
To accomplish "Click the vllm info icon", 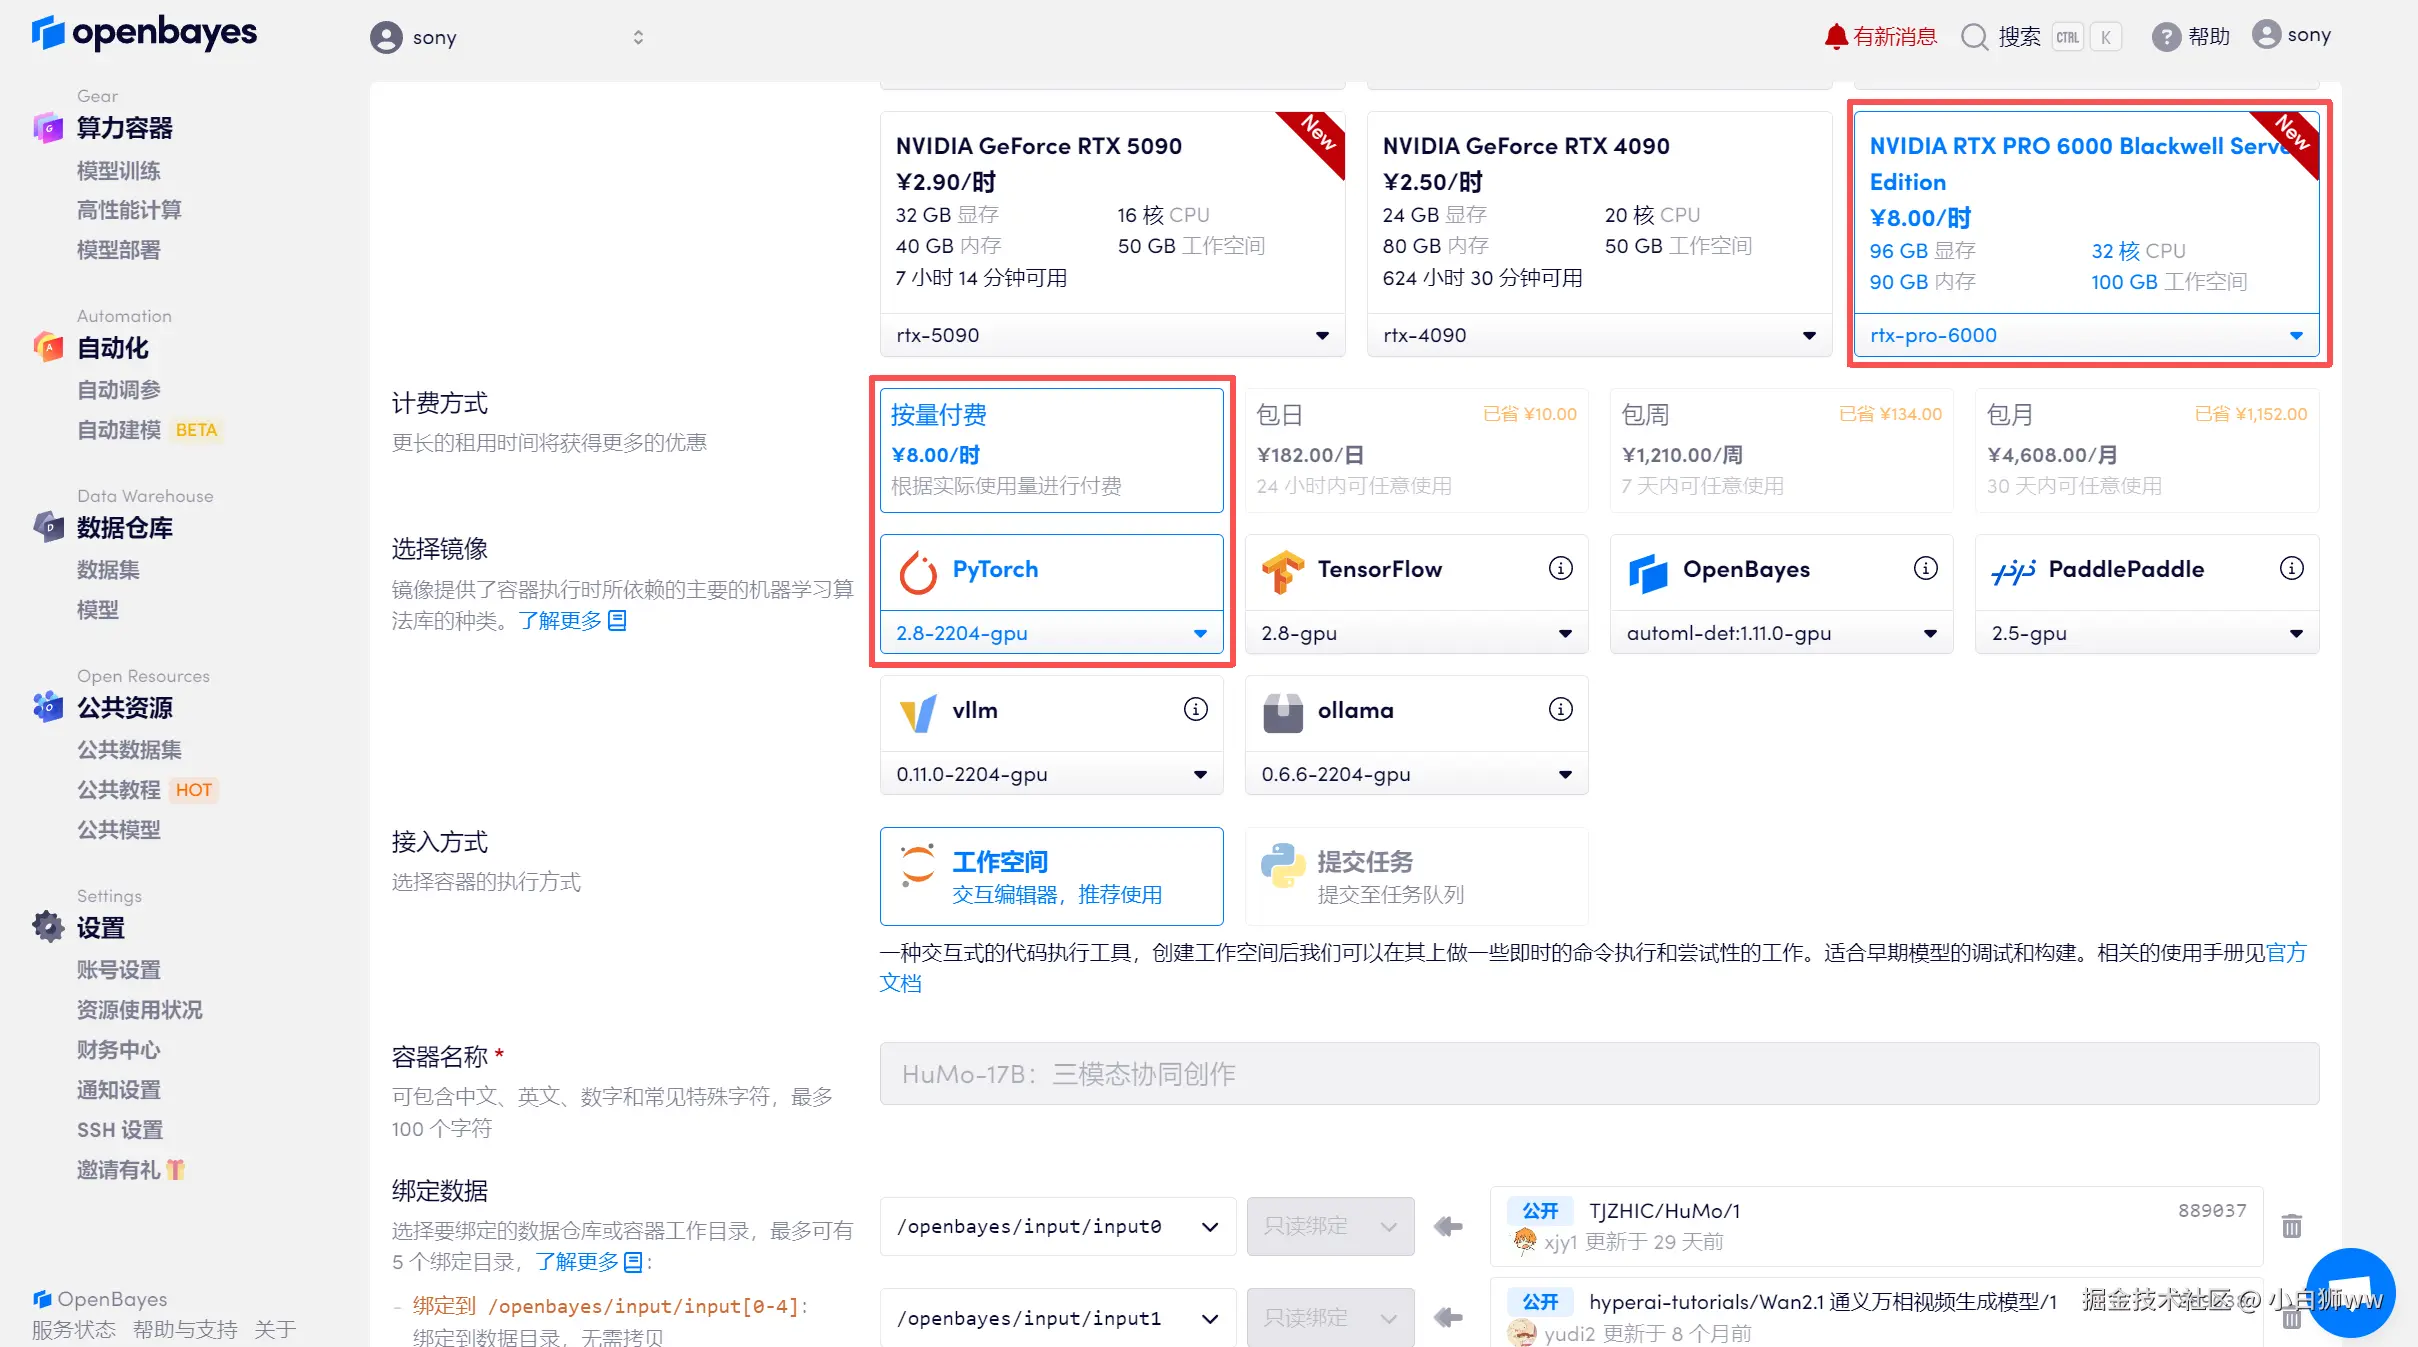I will tap(1195, 710).
